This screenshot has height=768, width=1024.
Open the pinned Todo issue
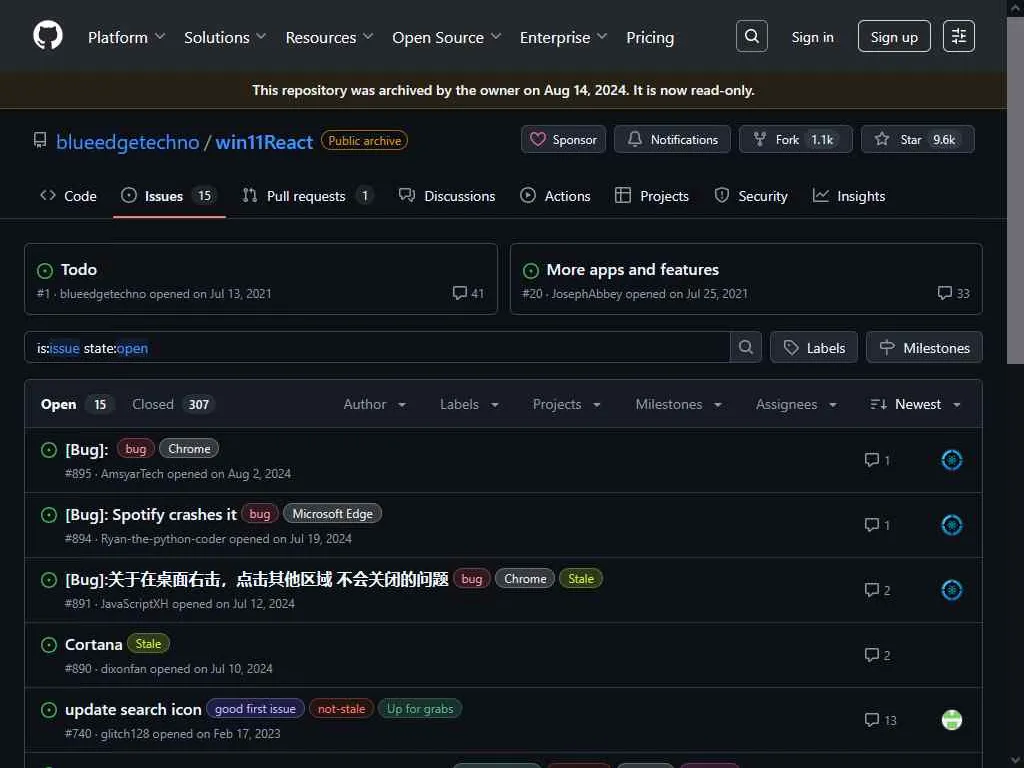click(79, 270)
